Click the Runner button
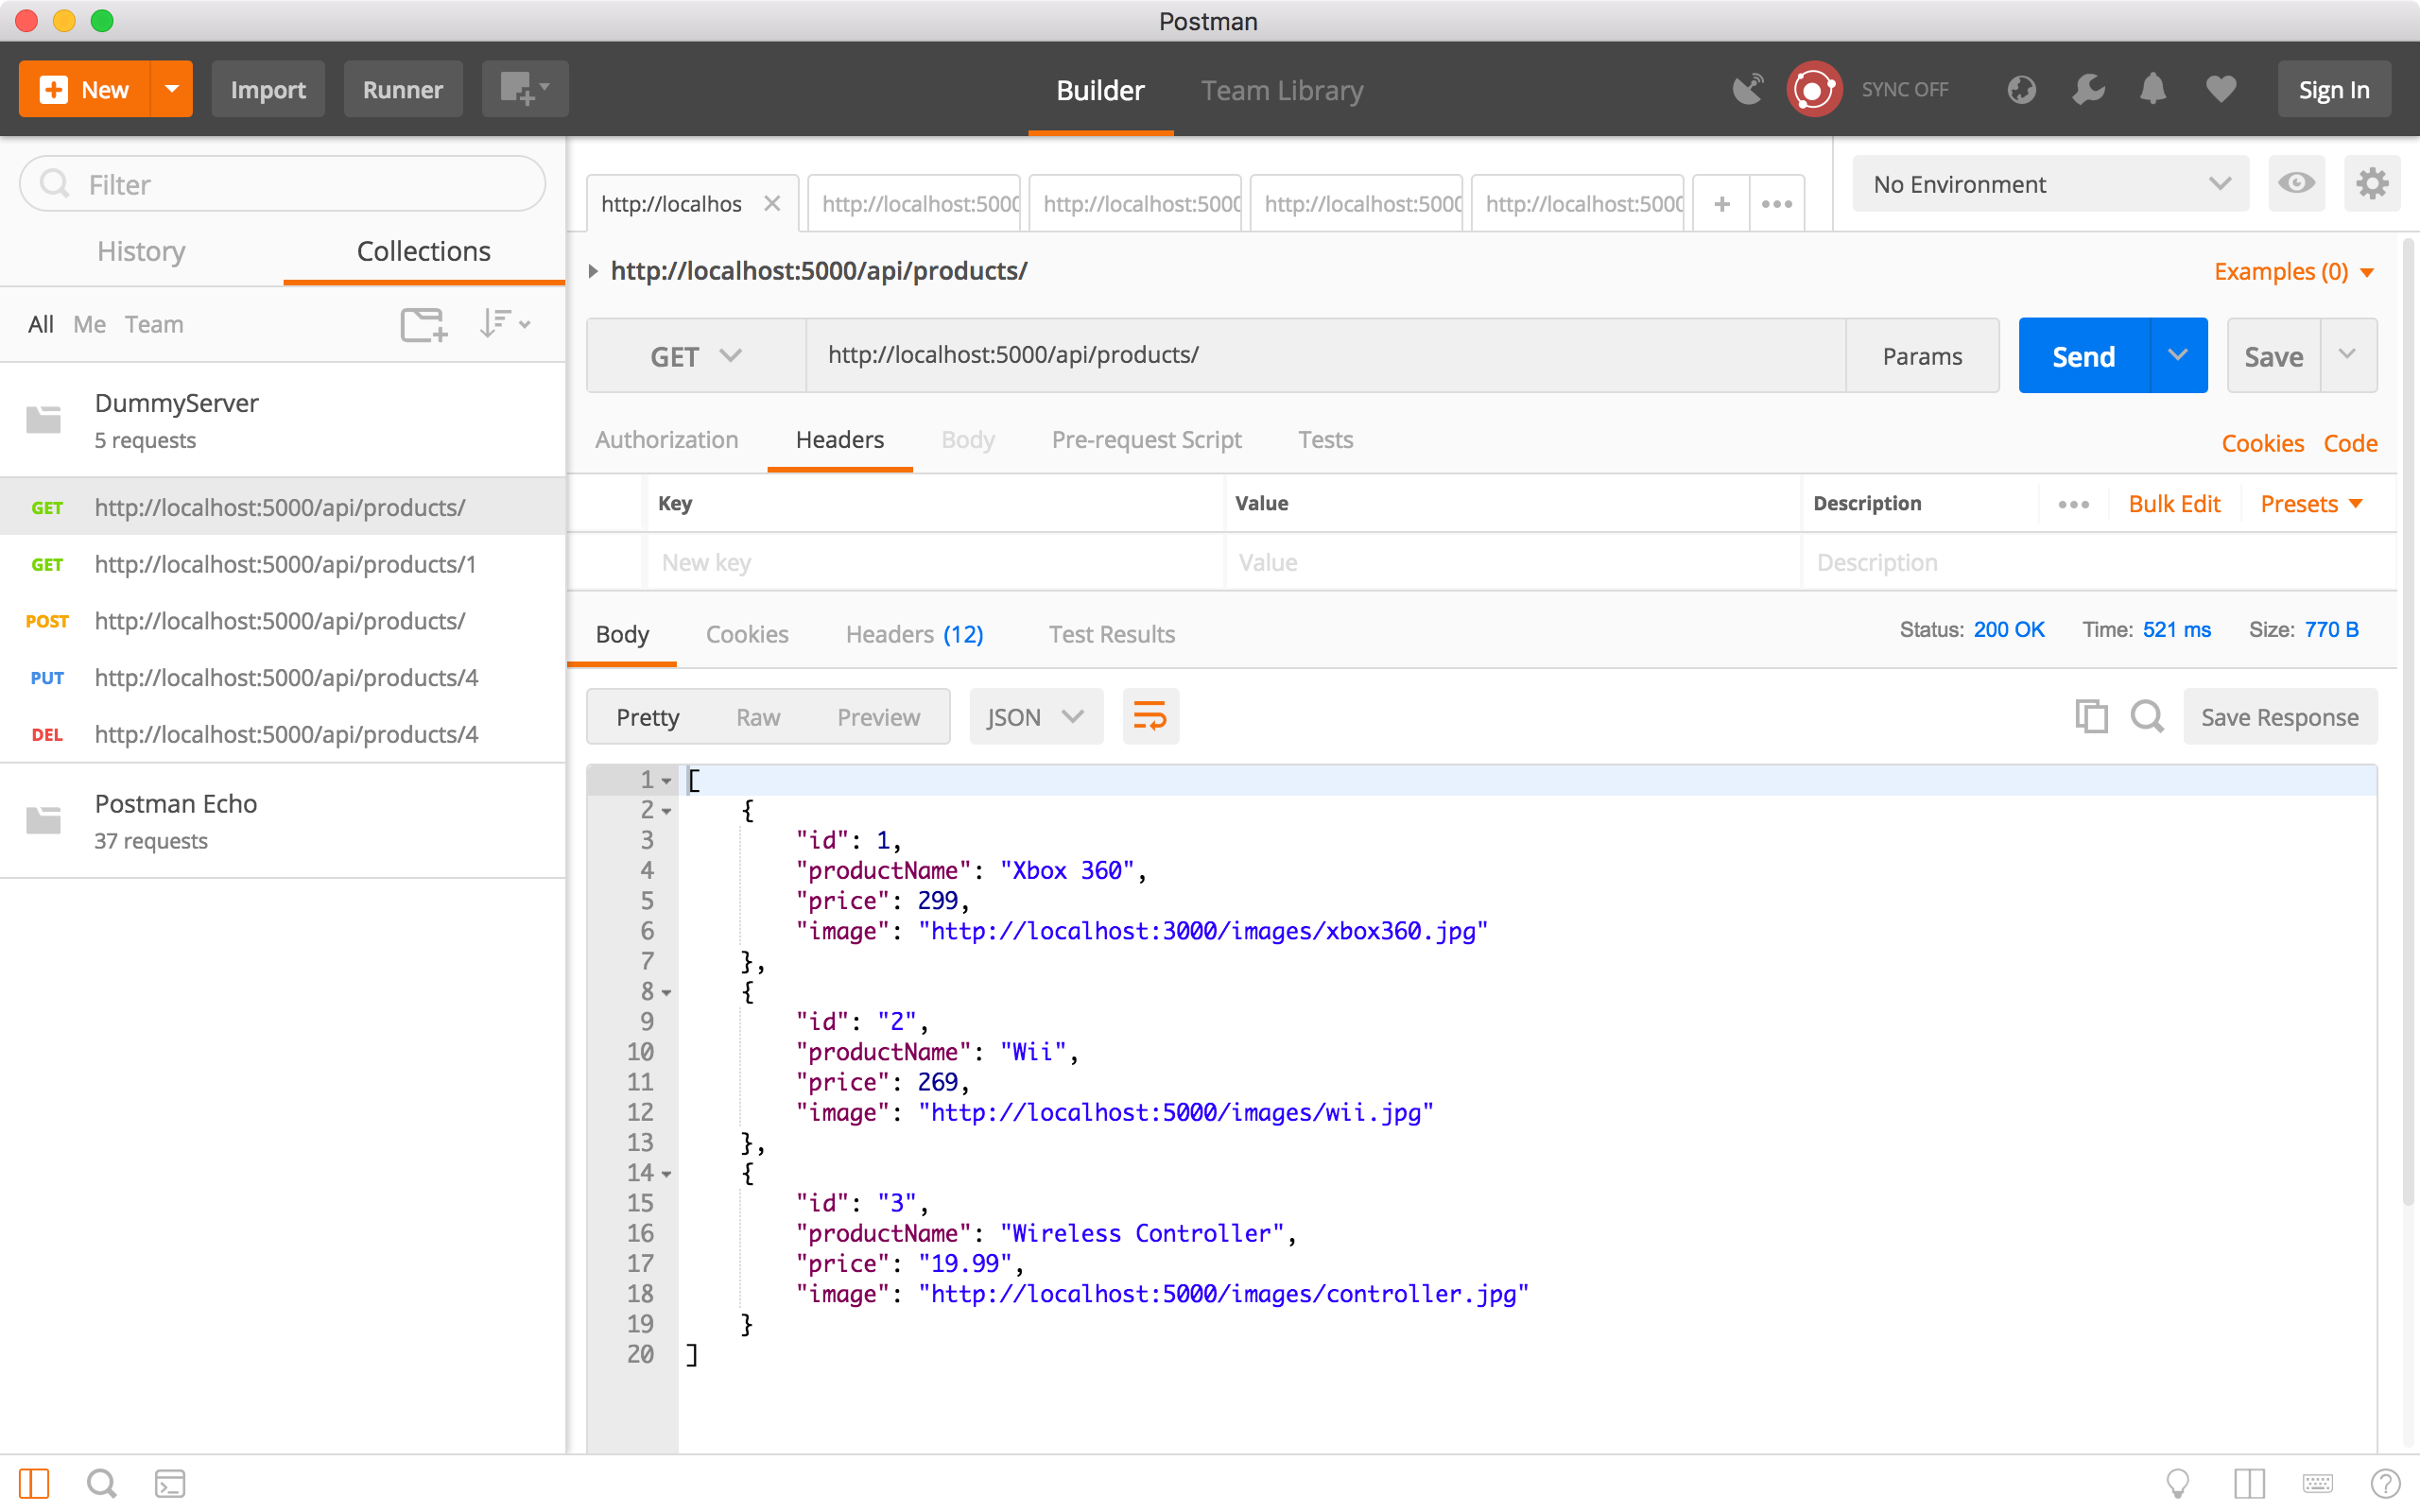Viewport: 2420px width, 1512px height. click(403, 90)
